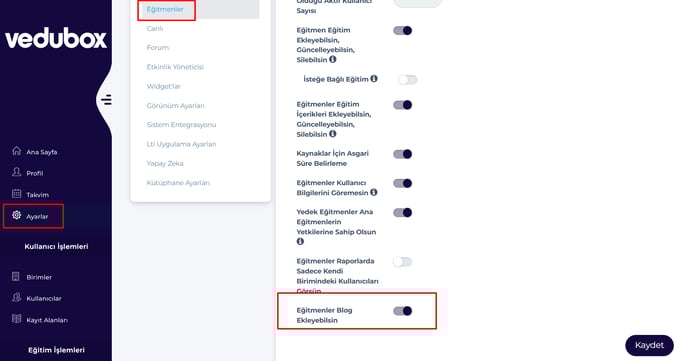Click the Kayıt Alanları book icon
Viewport: 688px width, 361px height.
click(16, 319)
